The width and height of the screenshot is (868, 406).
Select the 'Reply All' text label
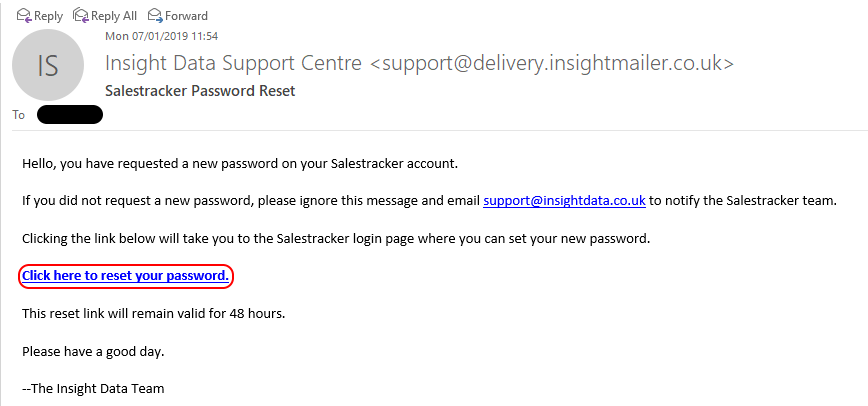click(114, 16)
